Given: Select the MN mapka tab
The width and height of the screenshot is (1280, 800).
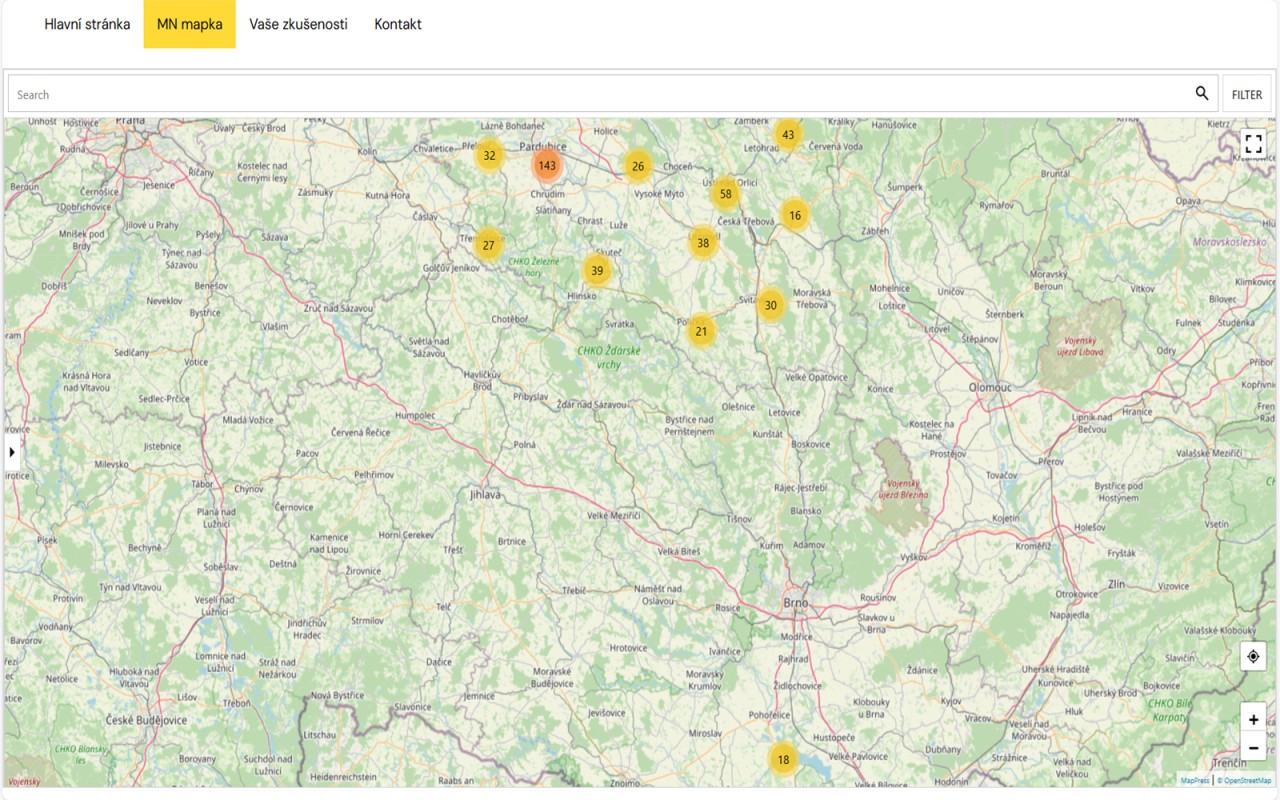Looking at the screenshot, I should click(x=190, y=24).
